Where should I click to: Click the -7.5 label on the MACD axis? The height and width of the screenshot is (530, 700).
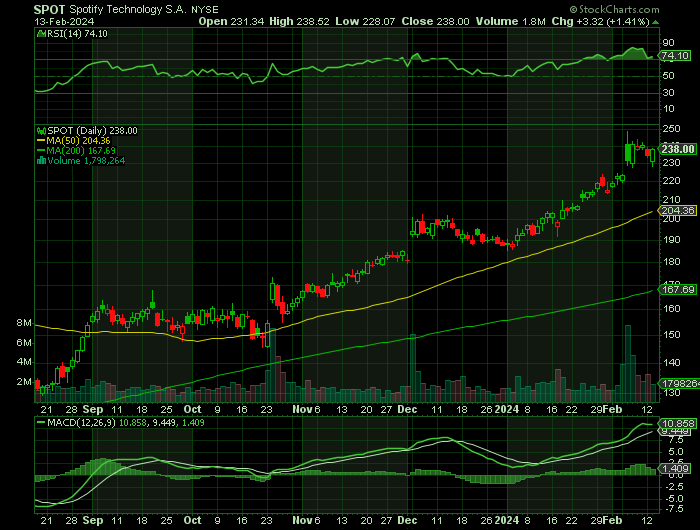(x=675, y=509)
